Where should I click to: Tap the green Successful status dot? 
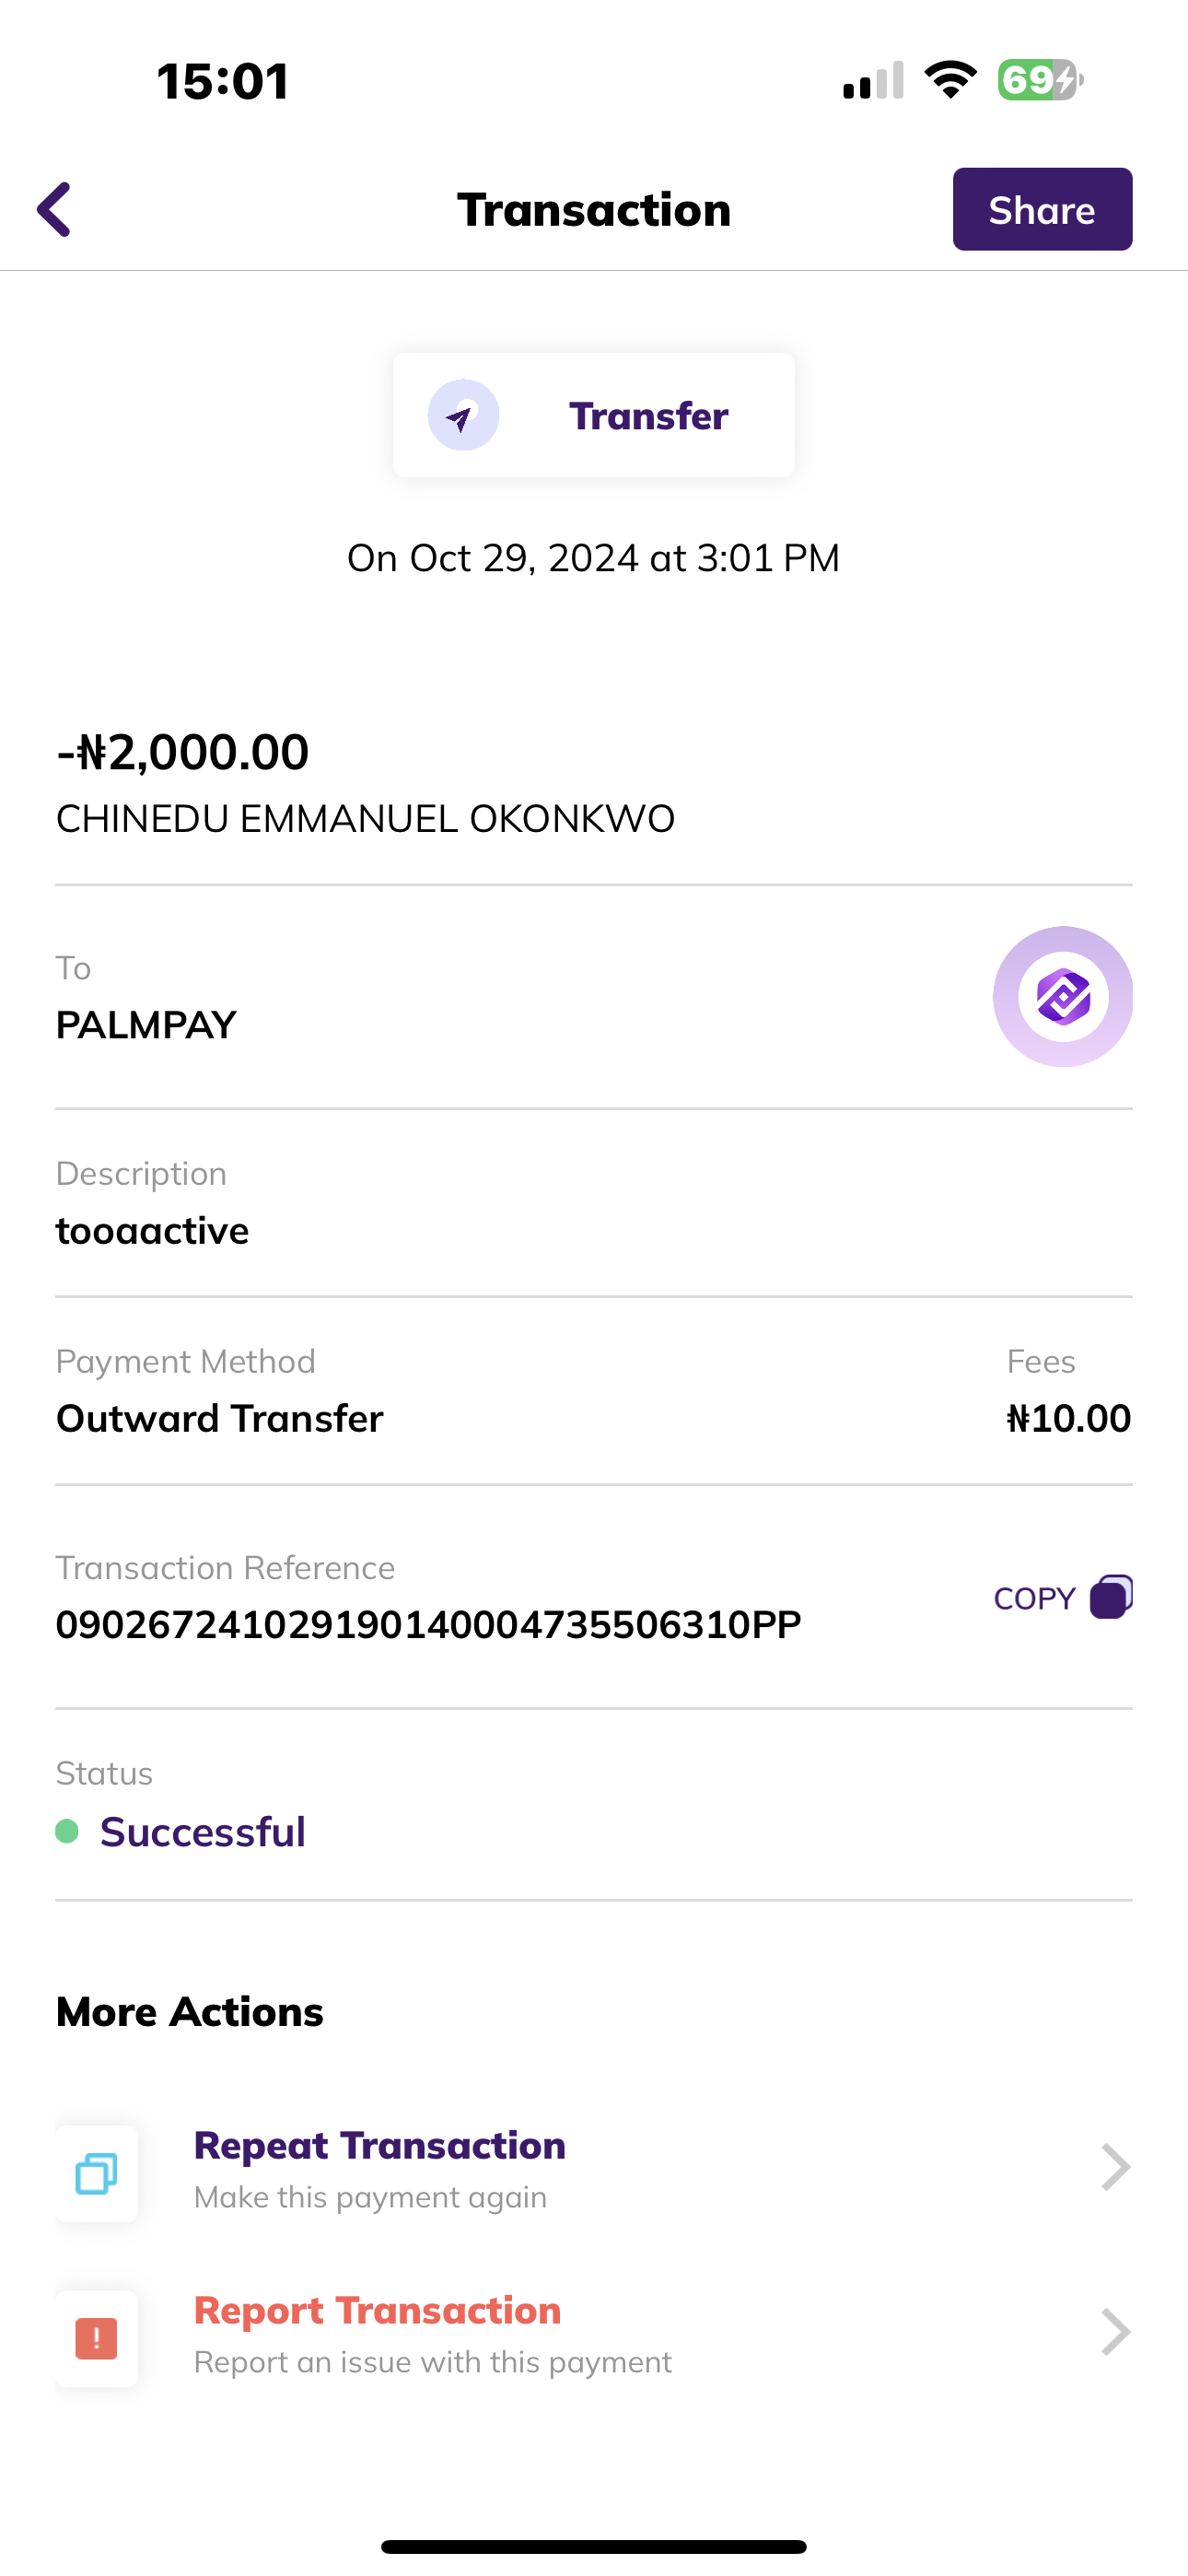67,1831
